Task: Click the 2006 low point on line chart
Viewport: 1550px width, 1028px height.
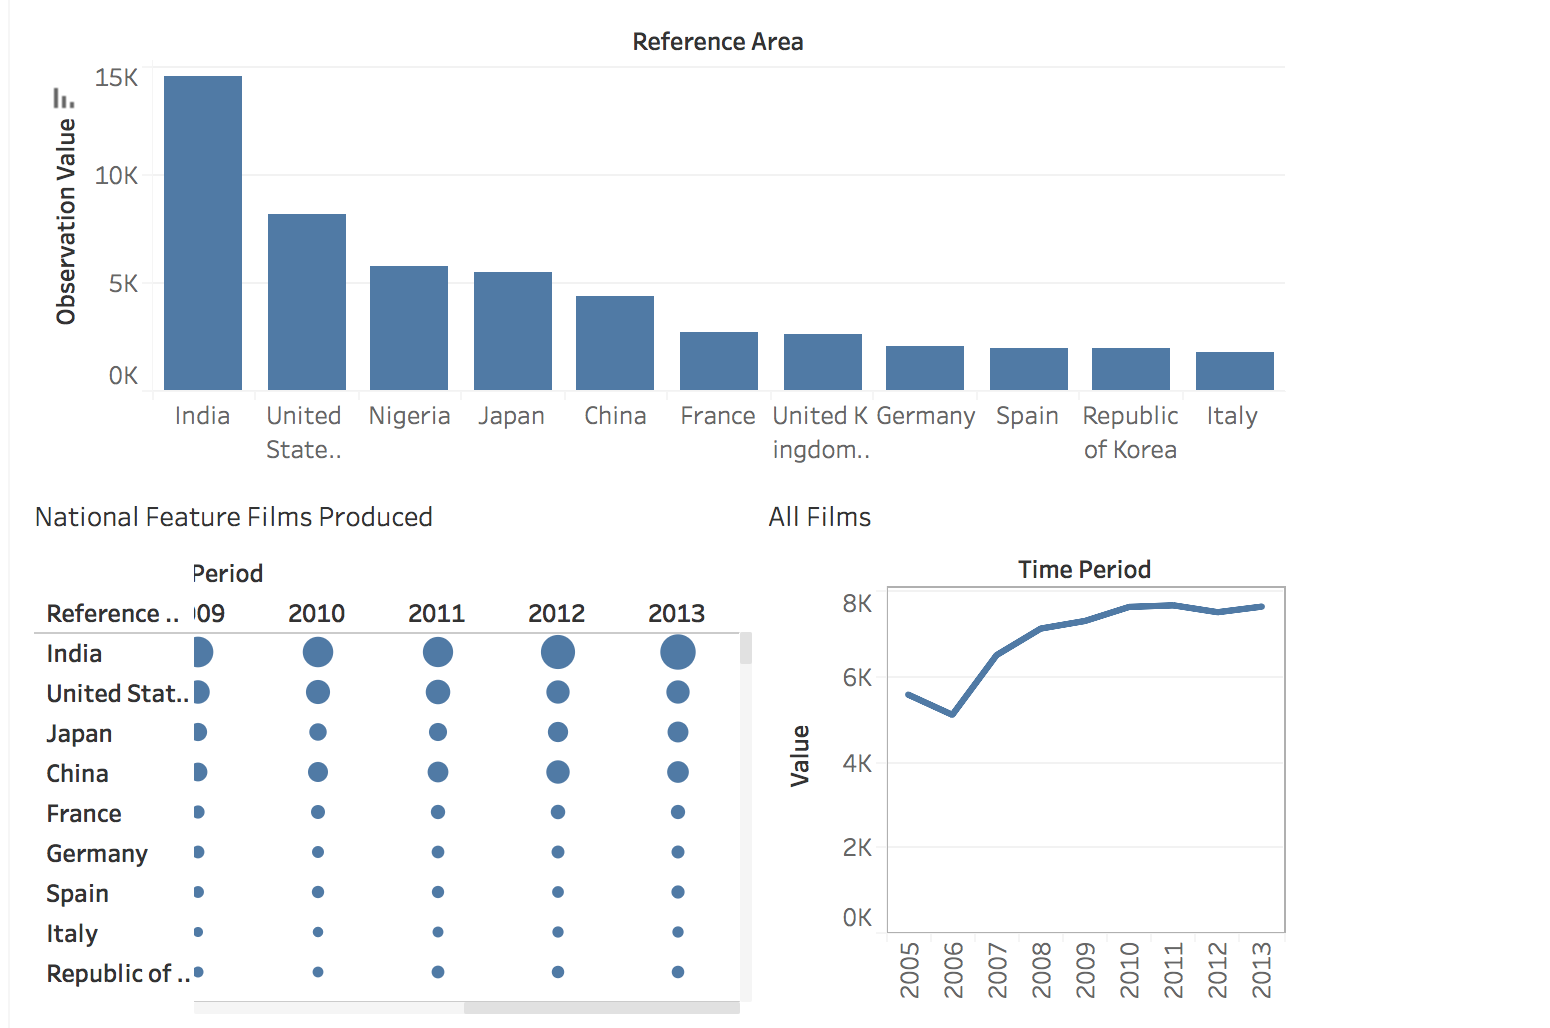Action: pos(953,714)
